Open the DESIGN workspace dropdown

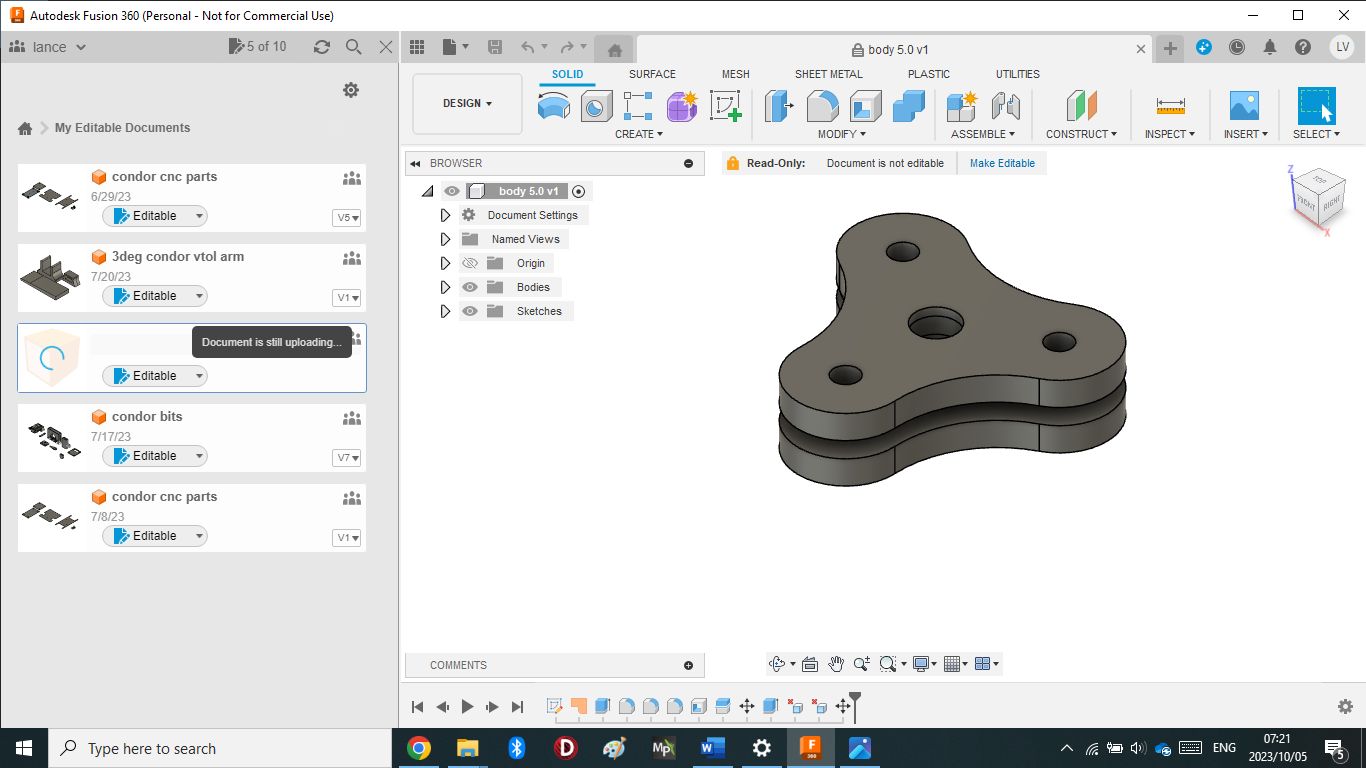pyautogui.click(x=468, y=104)
